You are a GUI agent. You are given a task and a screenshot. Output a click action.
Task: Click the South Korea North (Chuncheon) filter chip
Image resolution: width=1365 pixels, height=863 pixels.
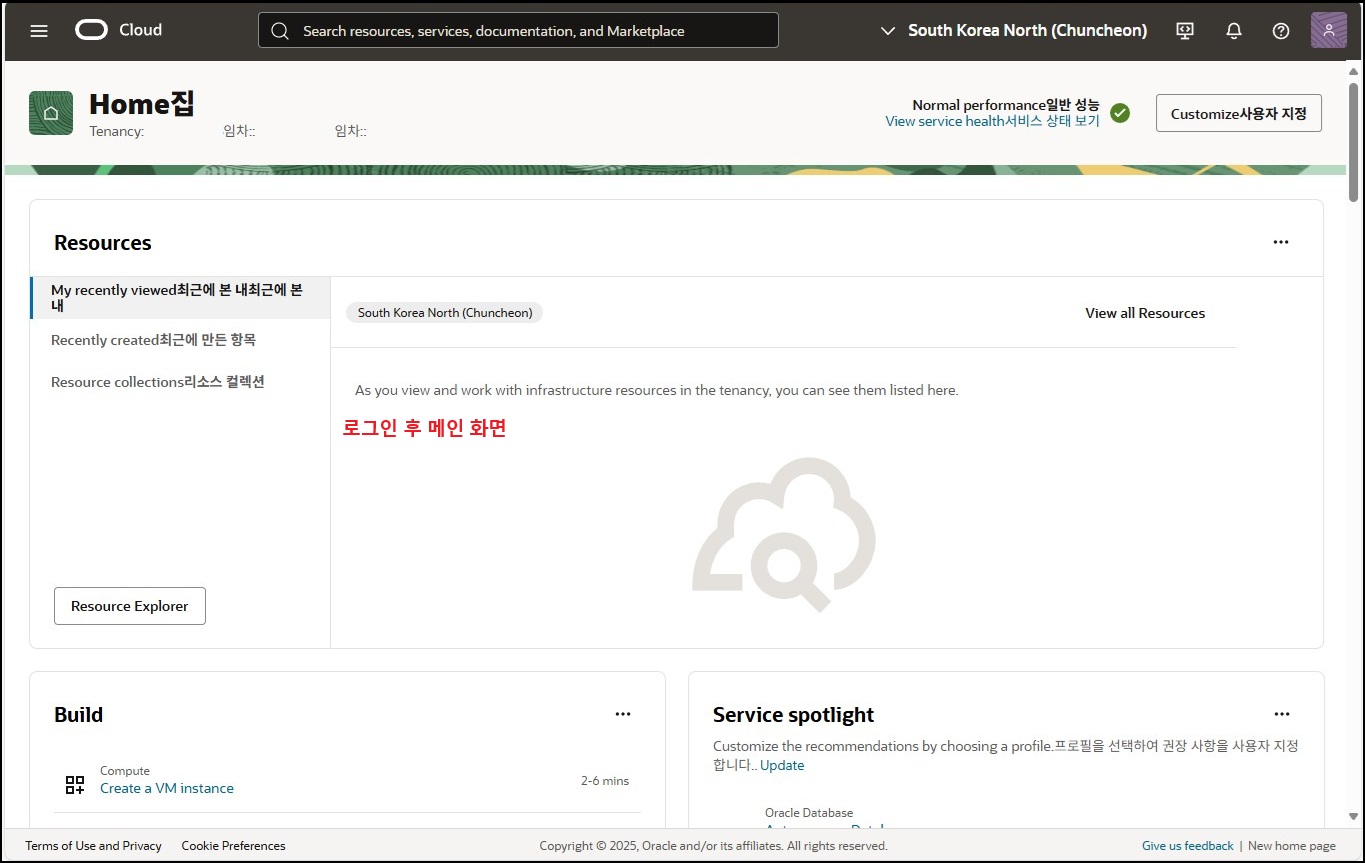click(x=444, y=313)
